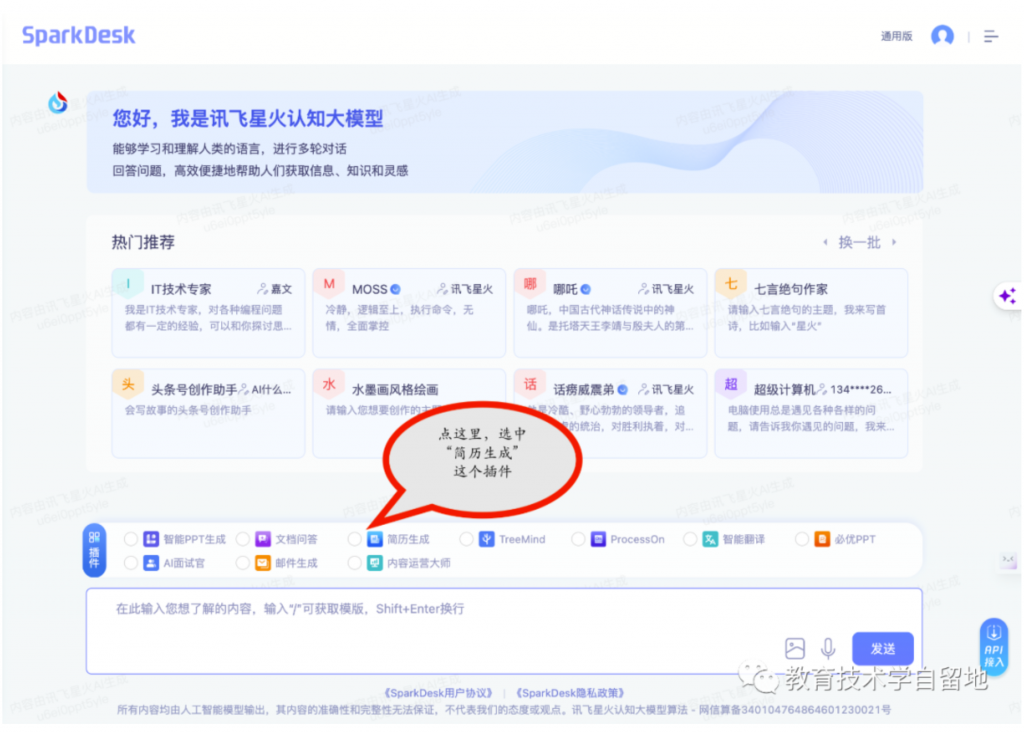Click the orange 必优PPT plugin icon

[x=822, y=539]
